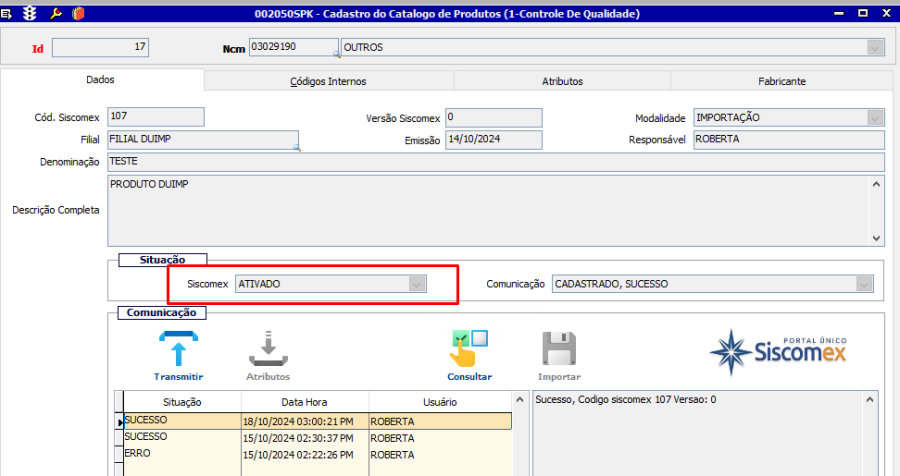Click the Versão Siscomex field

click(494, 118)
